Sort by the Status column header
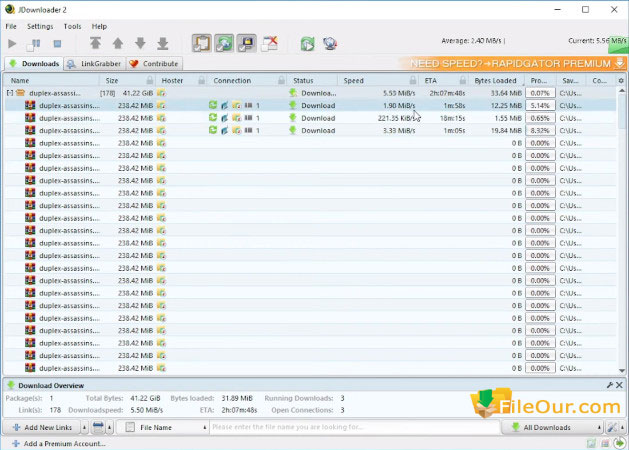This screenshot has height=450, width=629. click(x=303, y=81)
